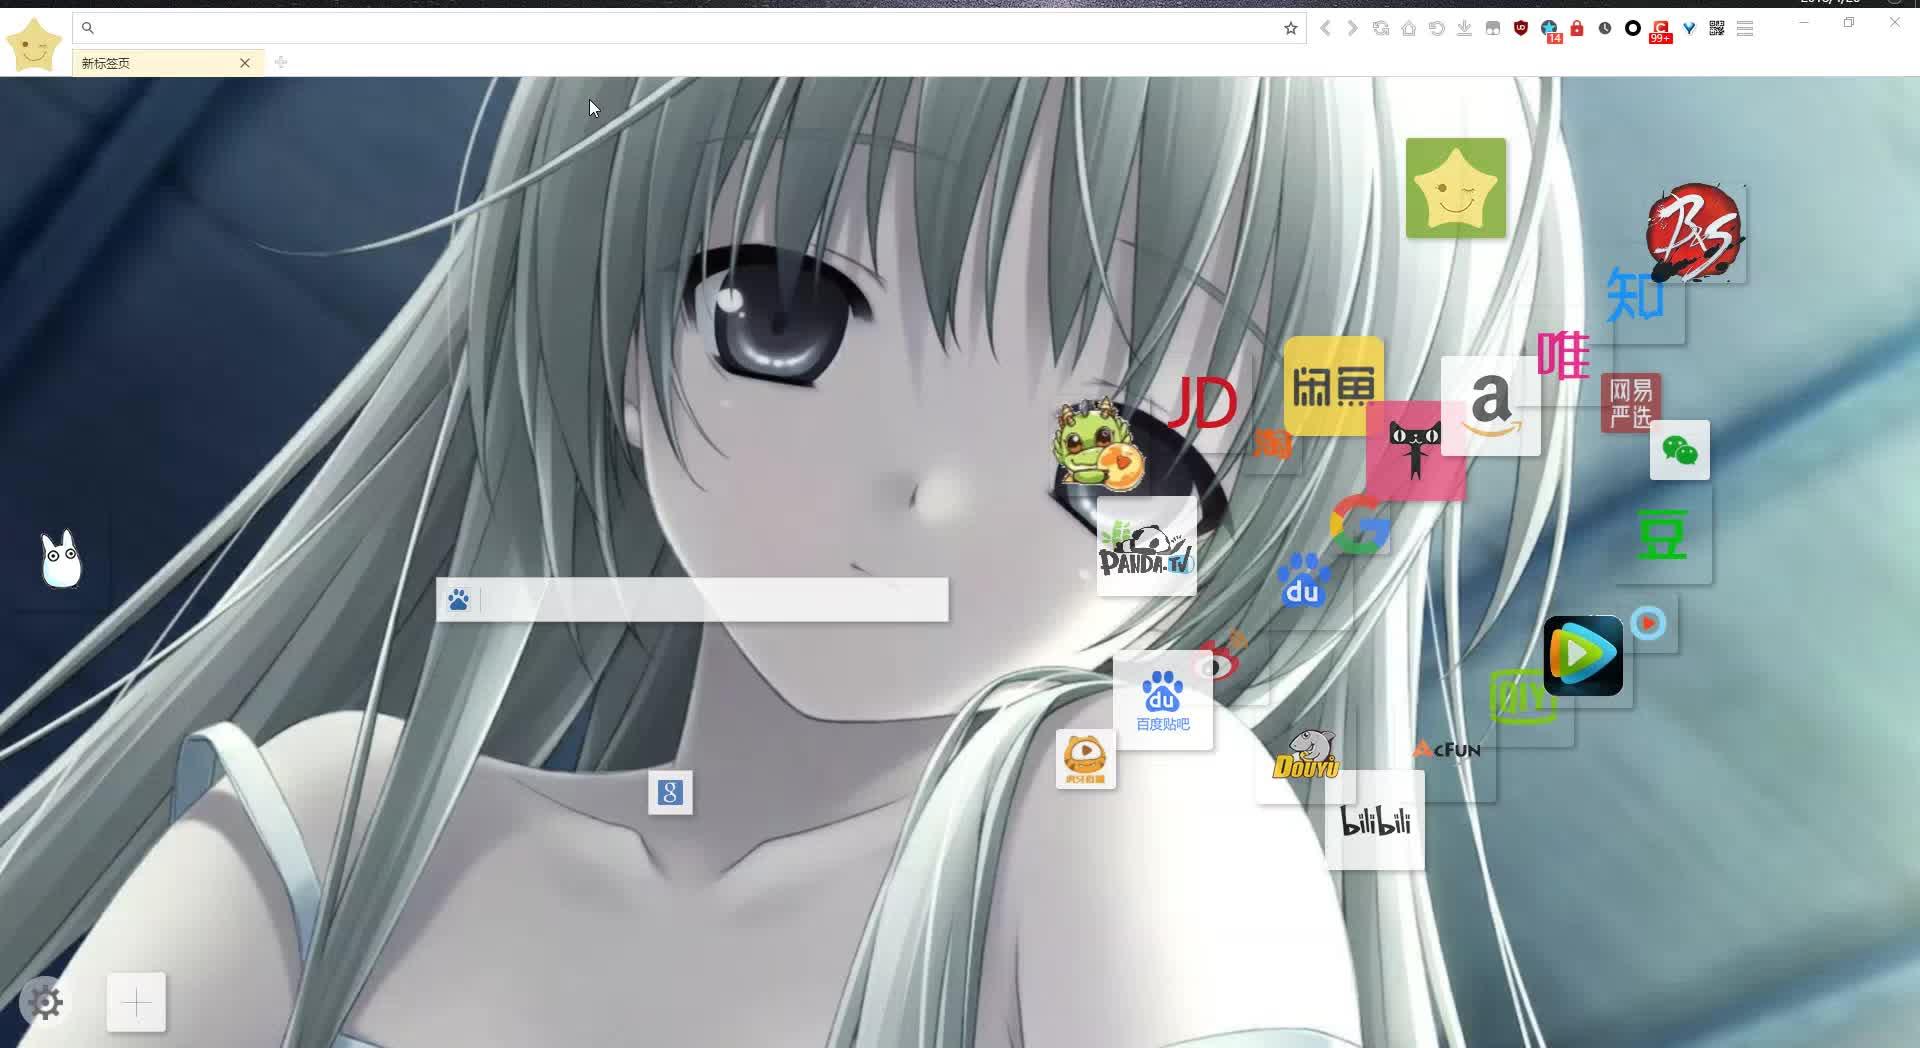
Task: Open the green iQiyi shortcut
Action: click(x=1524, y=696)
